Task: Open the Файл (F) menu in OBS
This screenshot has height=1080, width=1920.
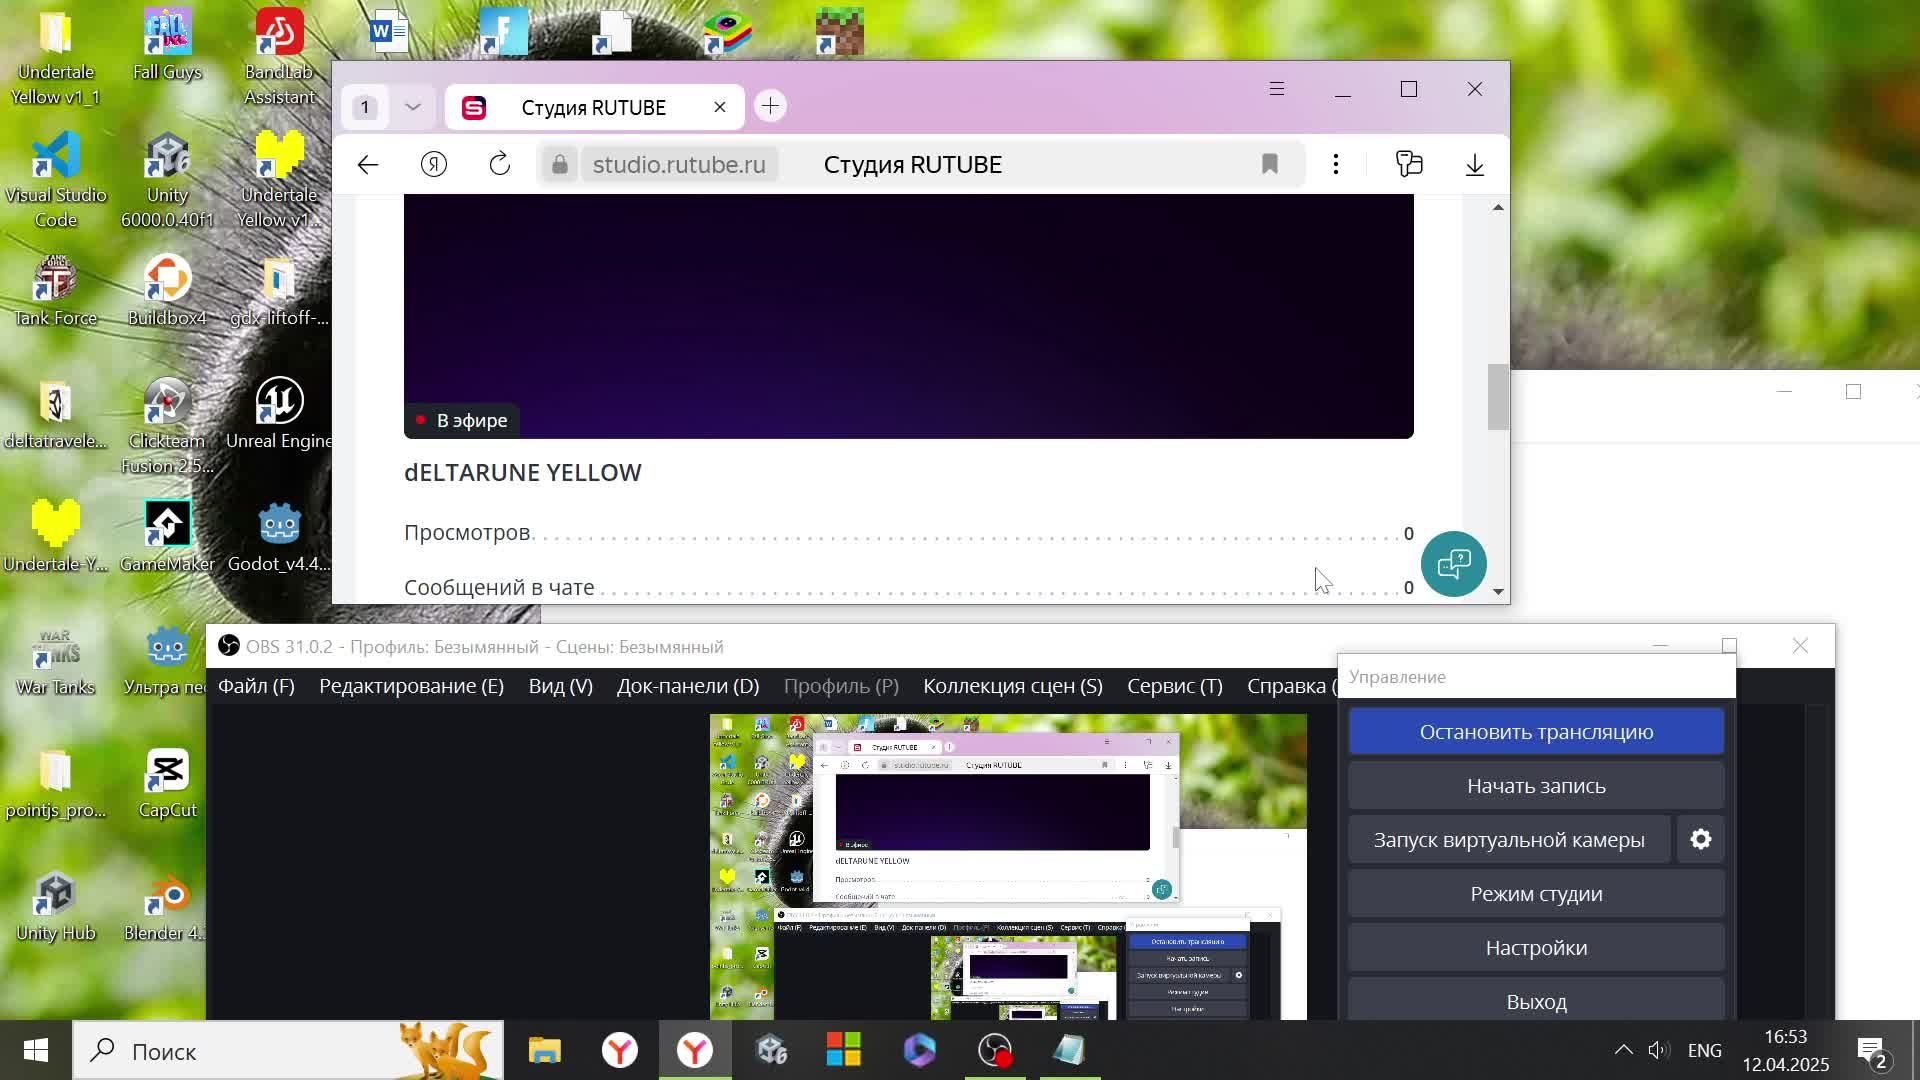Action: [x=256, y=687]
